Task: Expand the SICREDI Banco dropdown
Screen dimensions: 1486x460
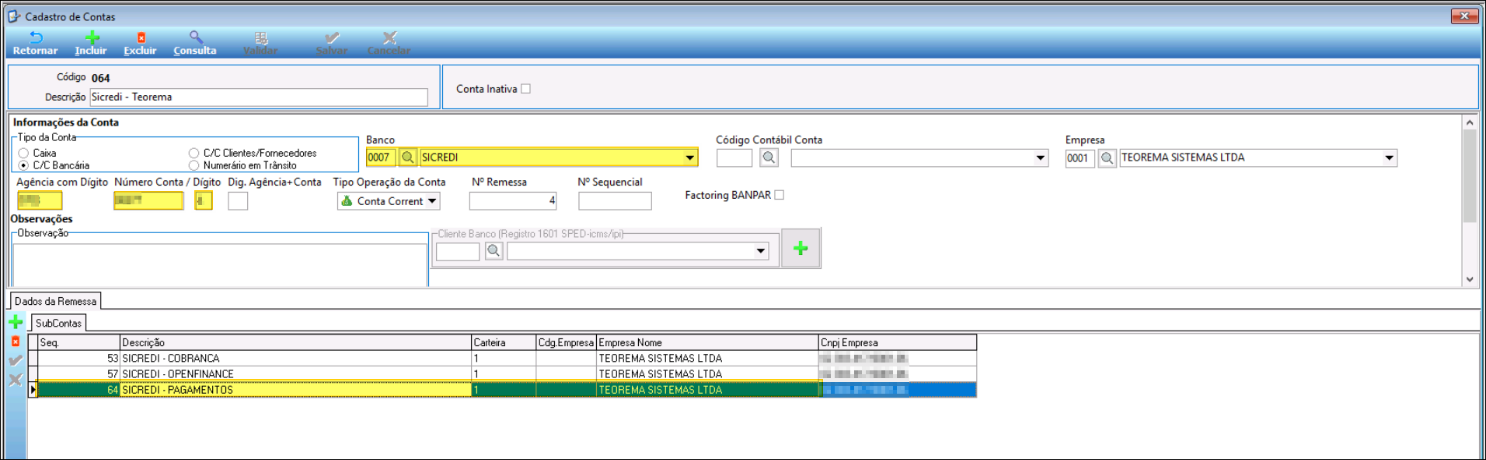Action: pyautogui.click(x=690, y=158)
